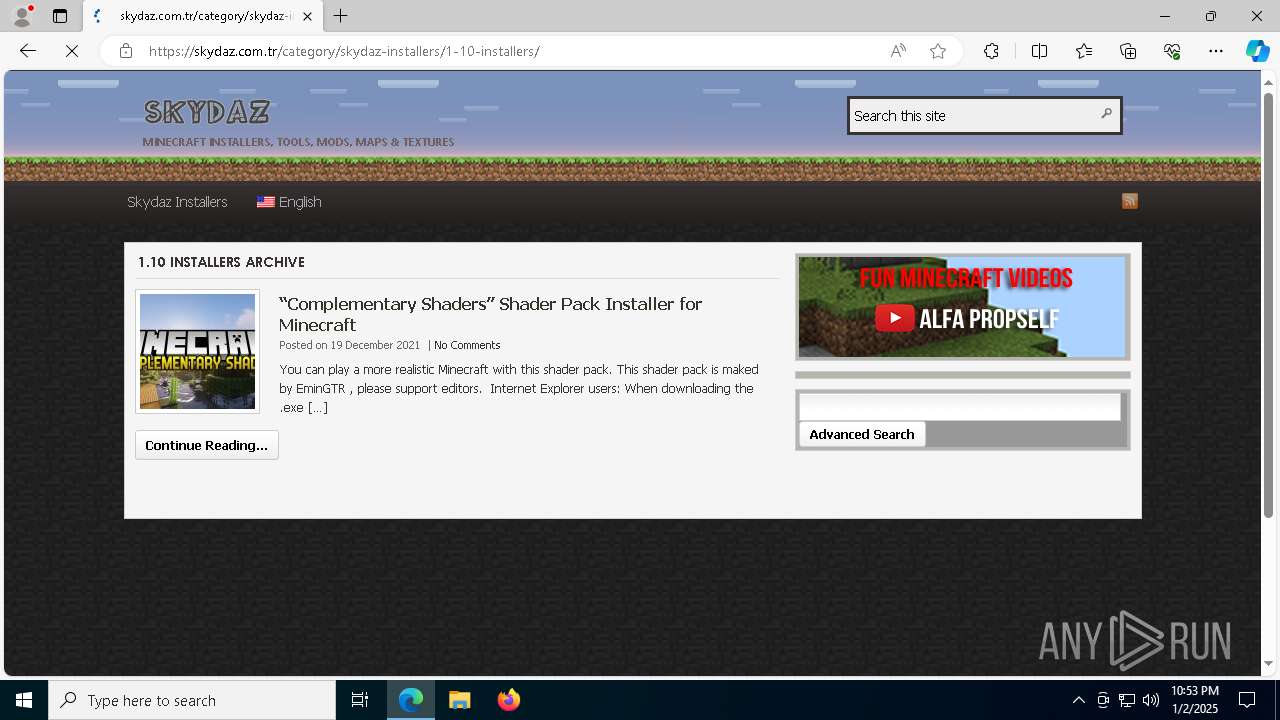Viewport: 1280px width, 720px height.
Task: Go back to the previous page
Action: [x=28, y=51]
